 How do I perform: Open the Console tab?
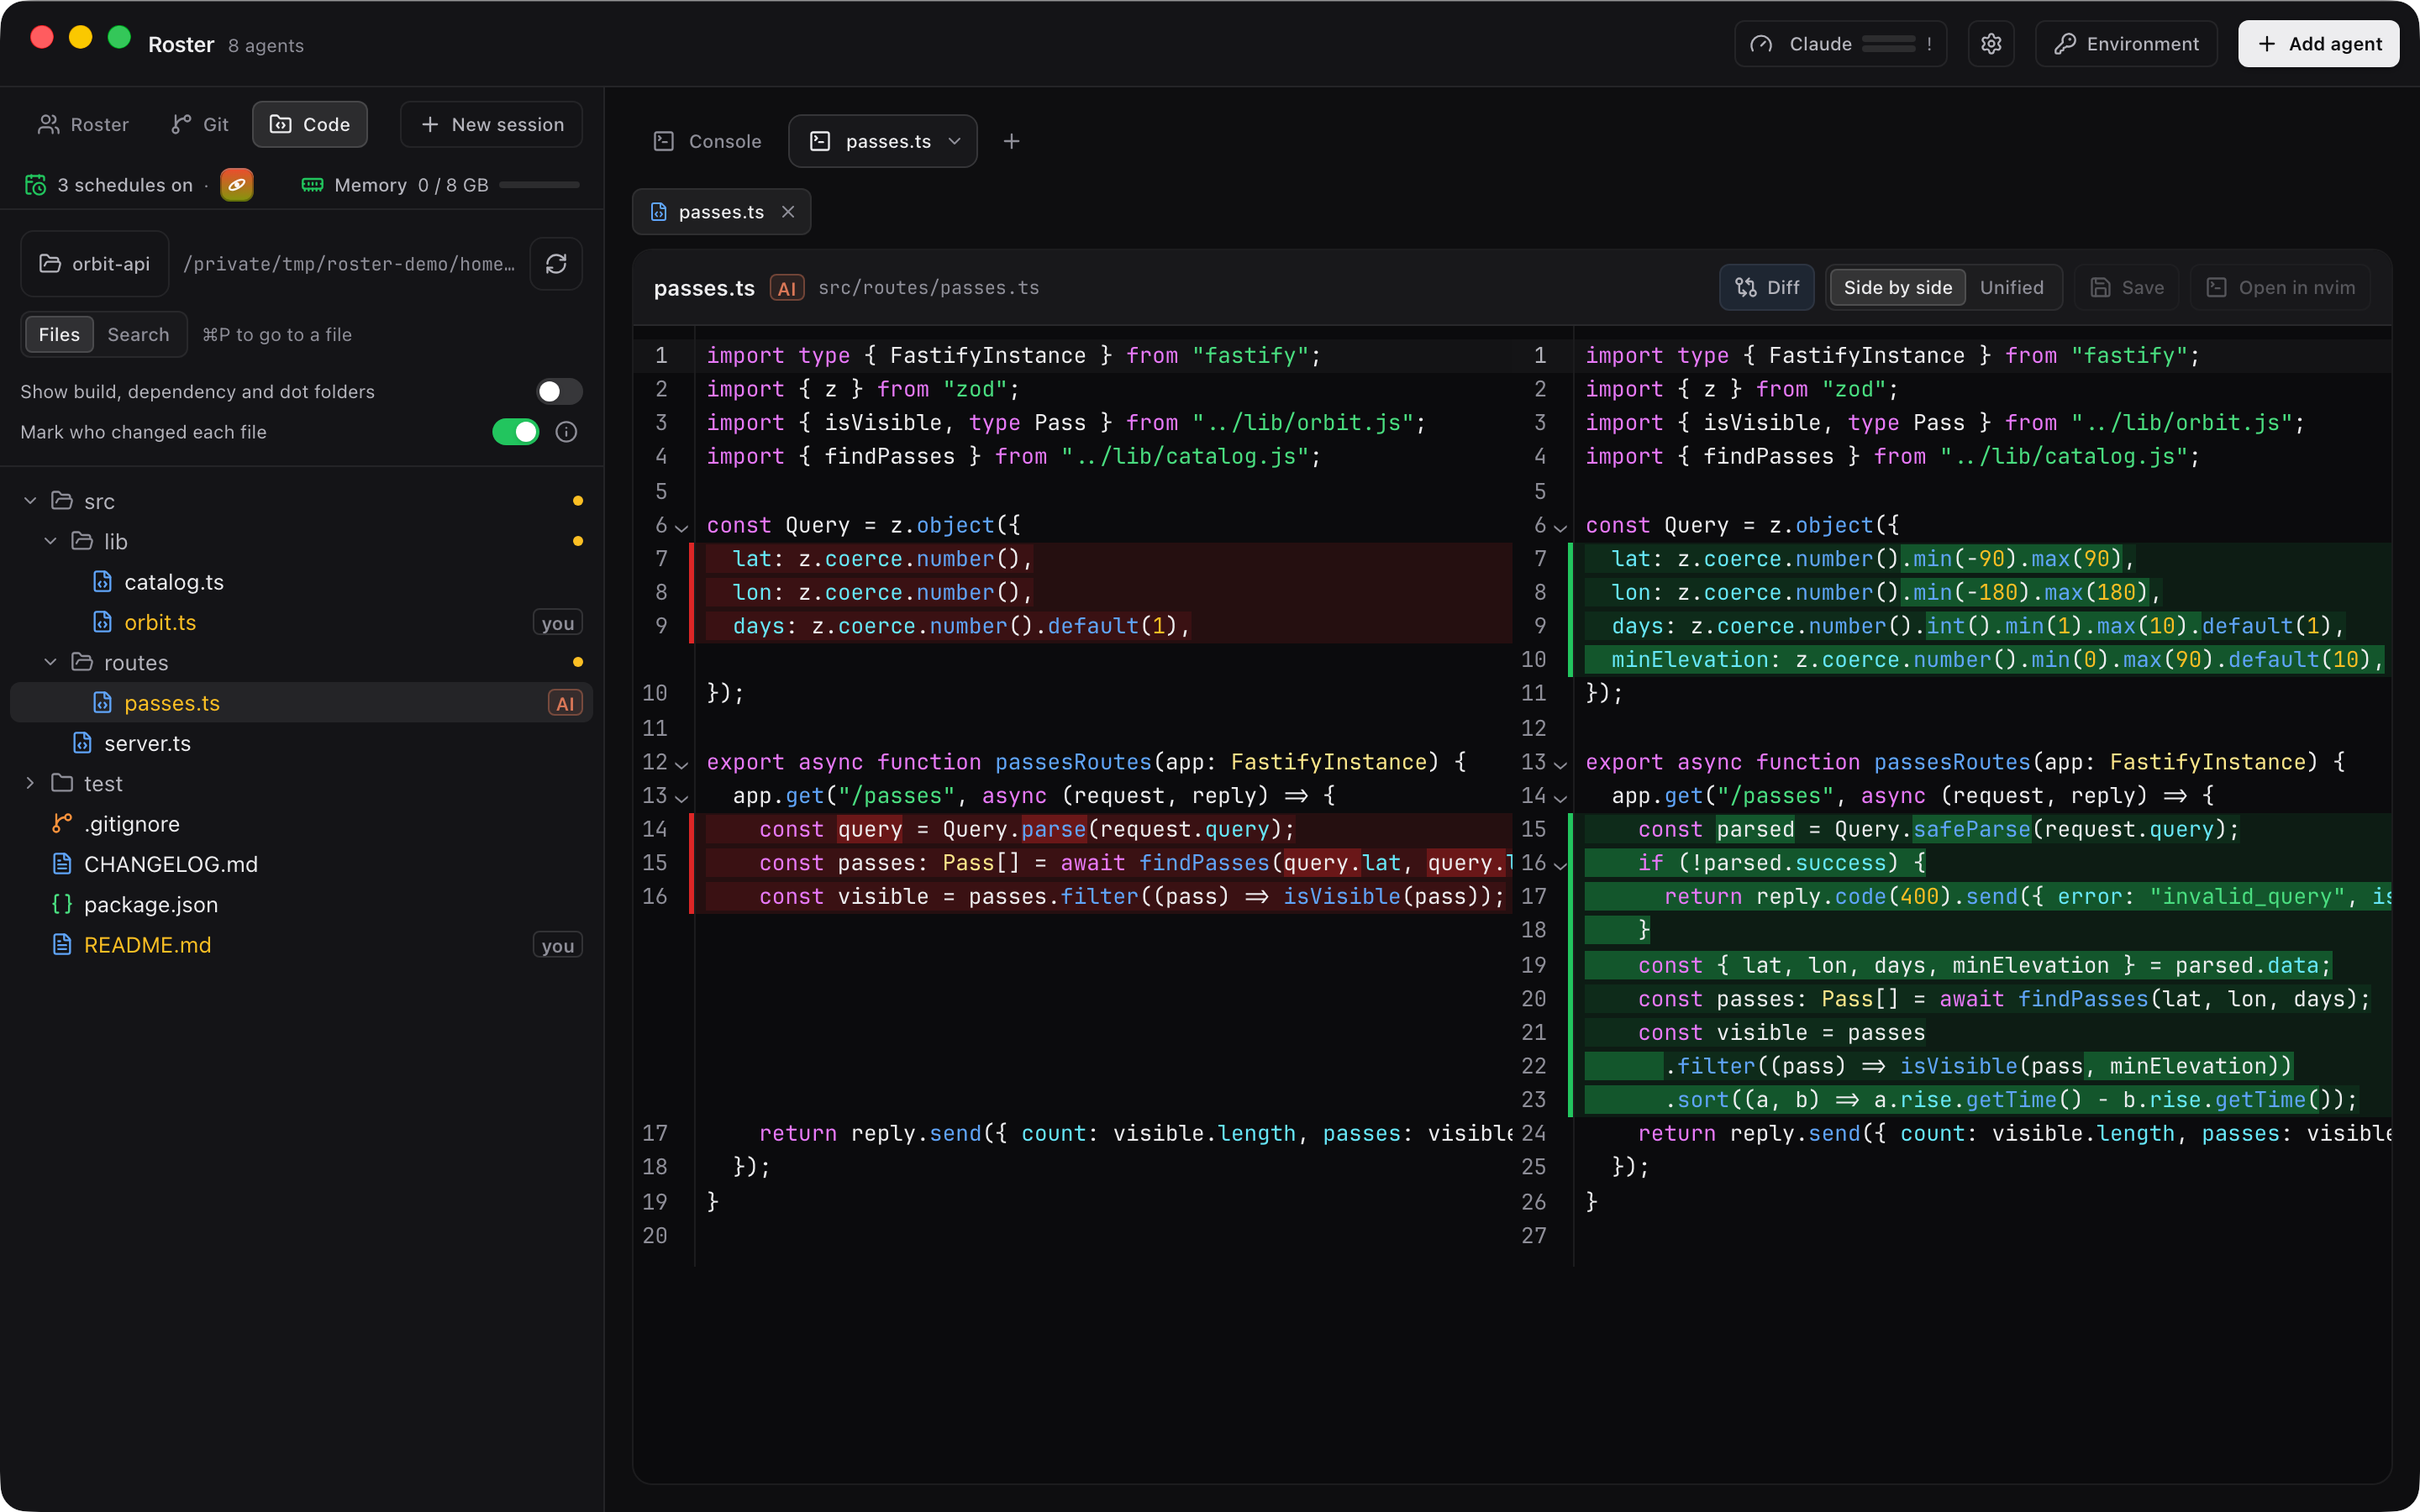pos(707,141)
